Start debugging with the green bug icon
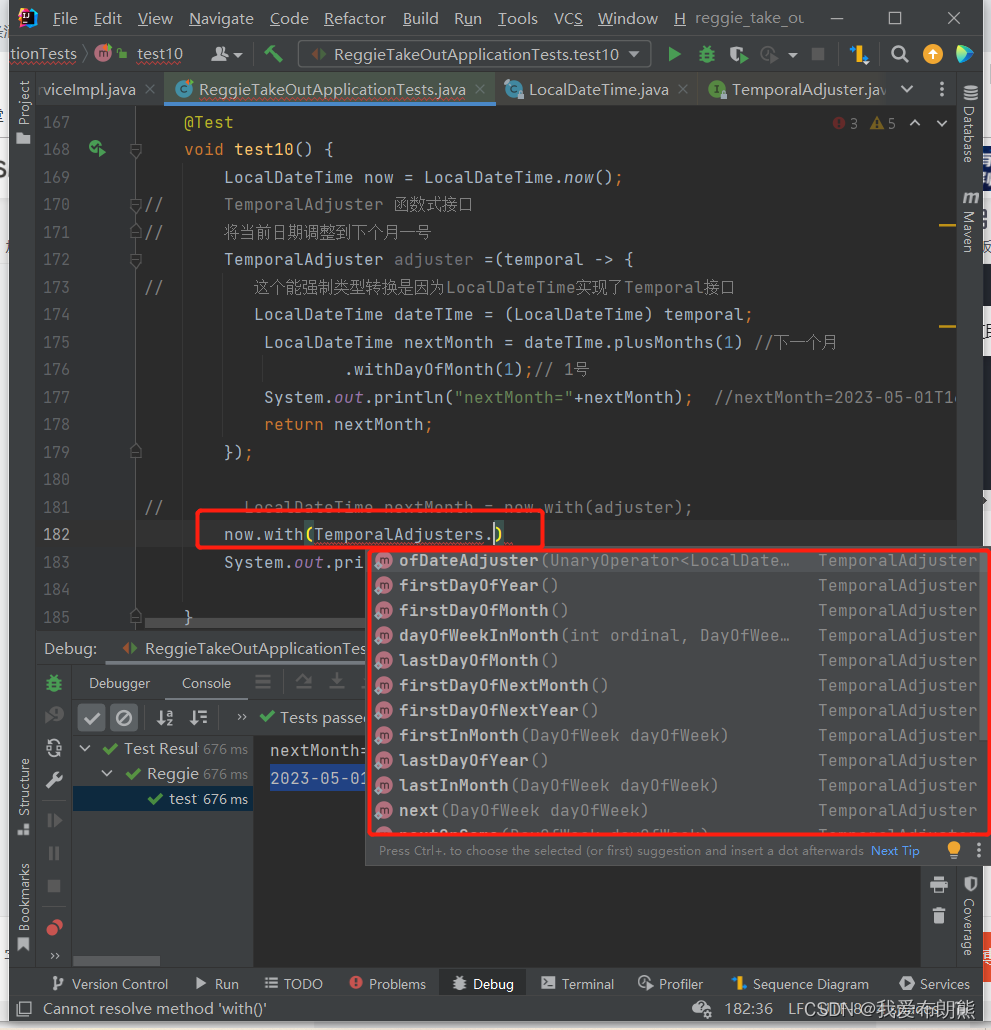 (x=707, y=54)
